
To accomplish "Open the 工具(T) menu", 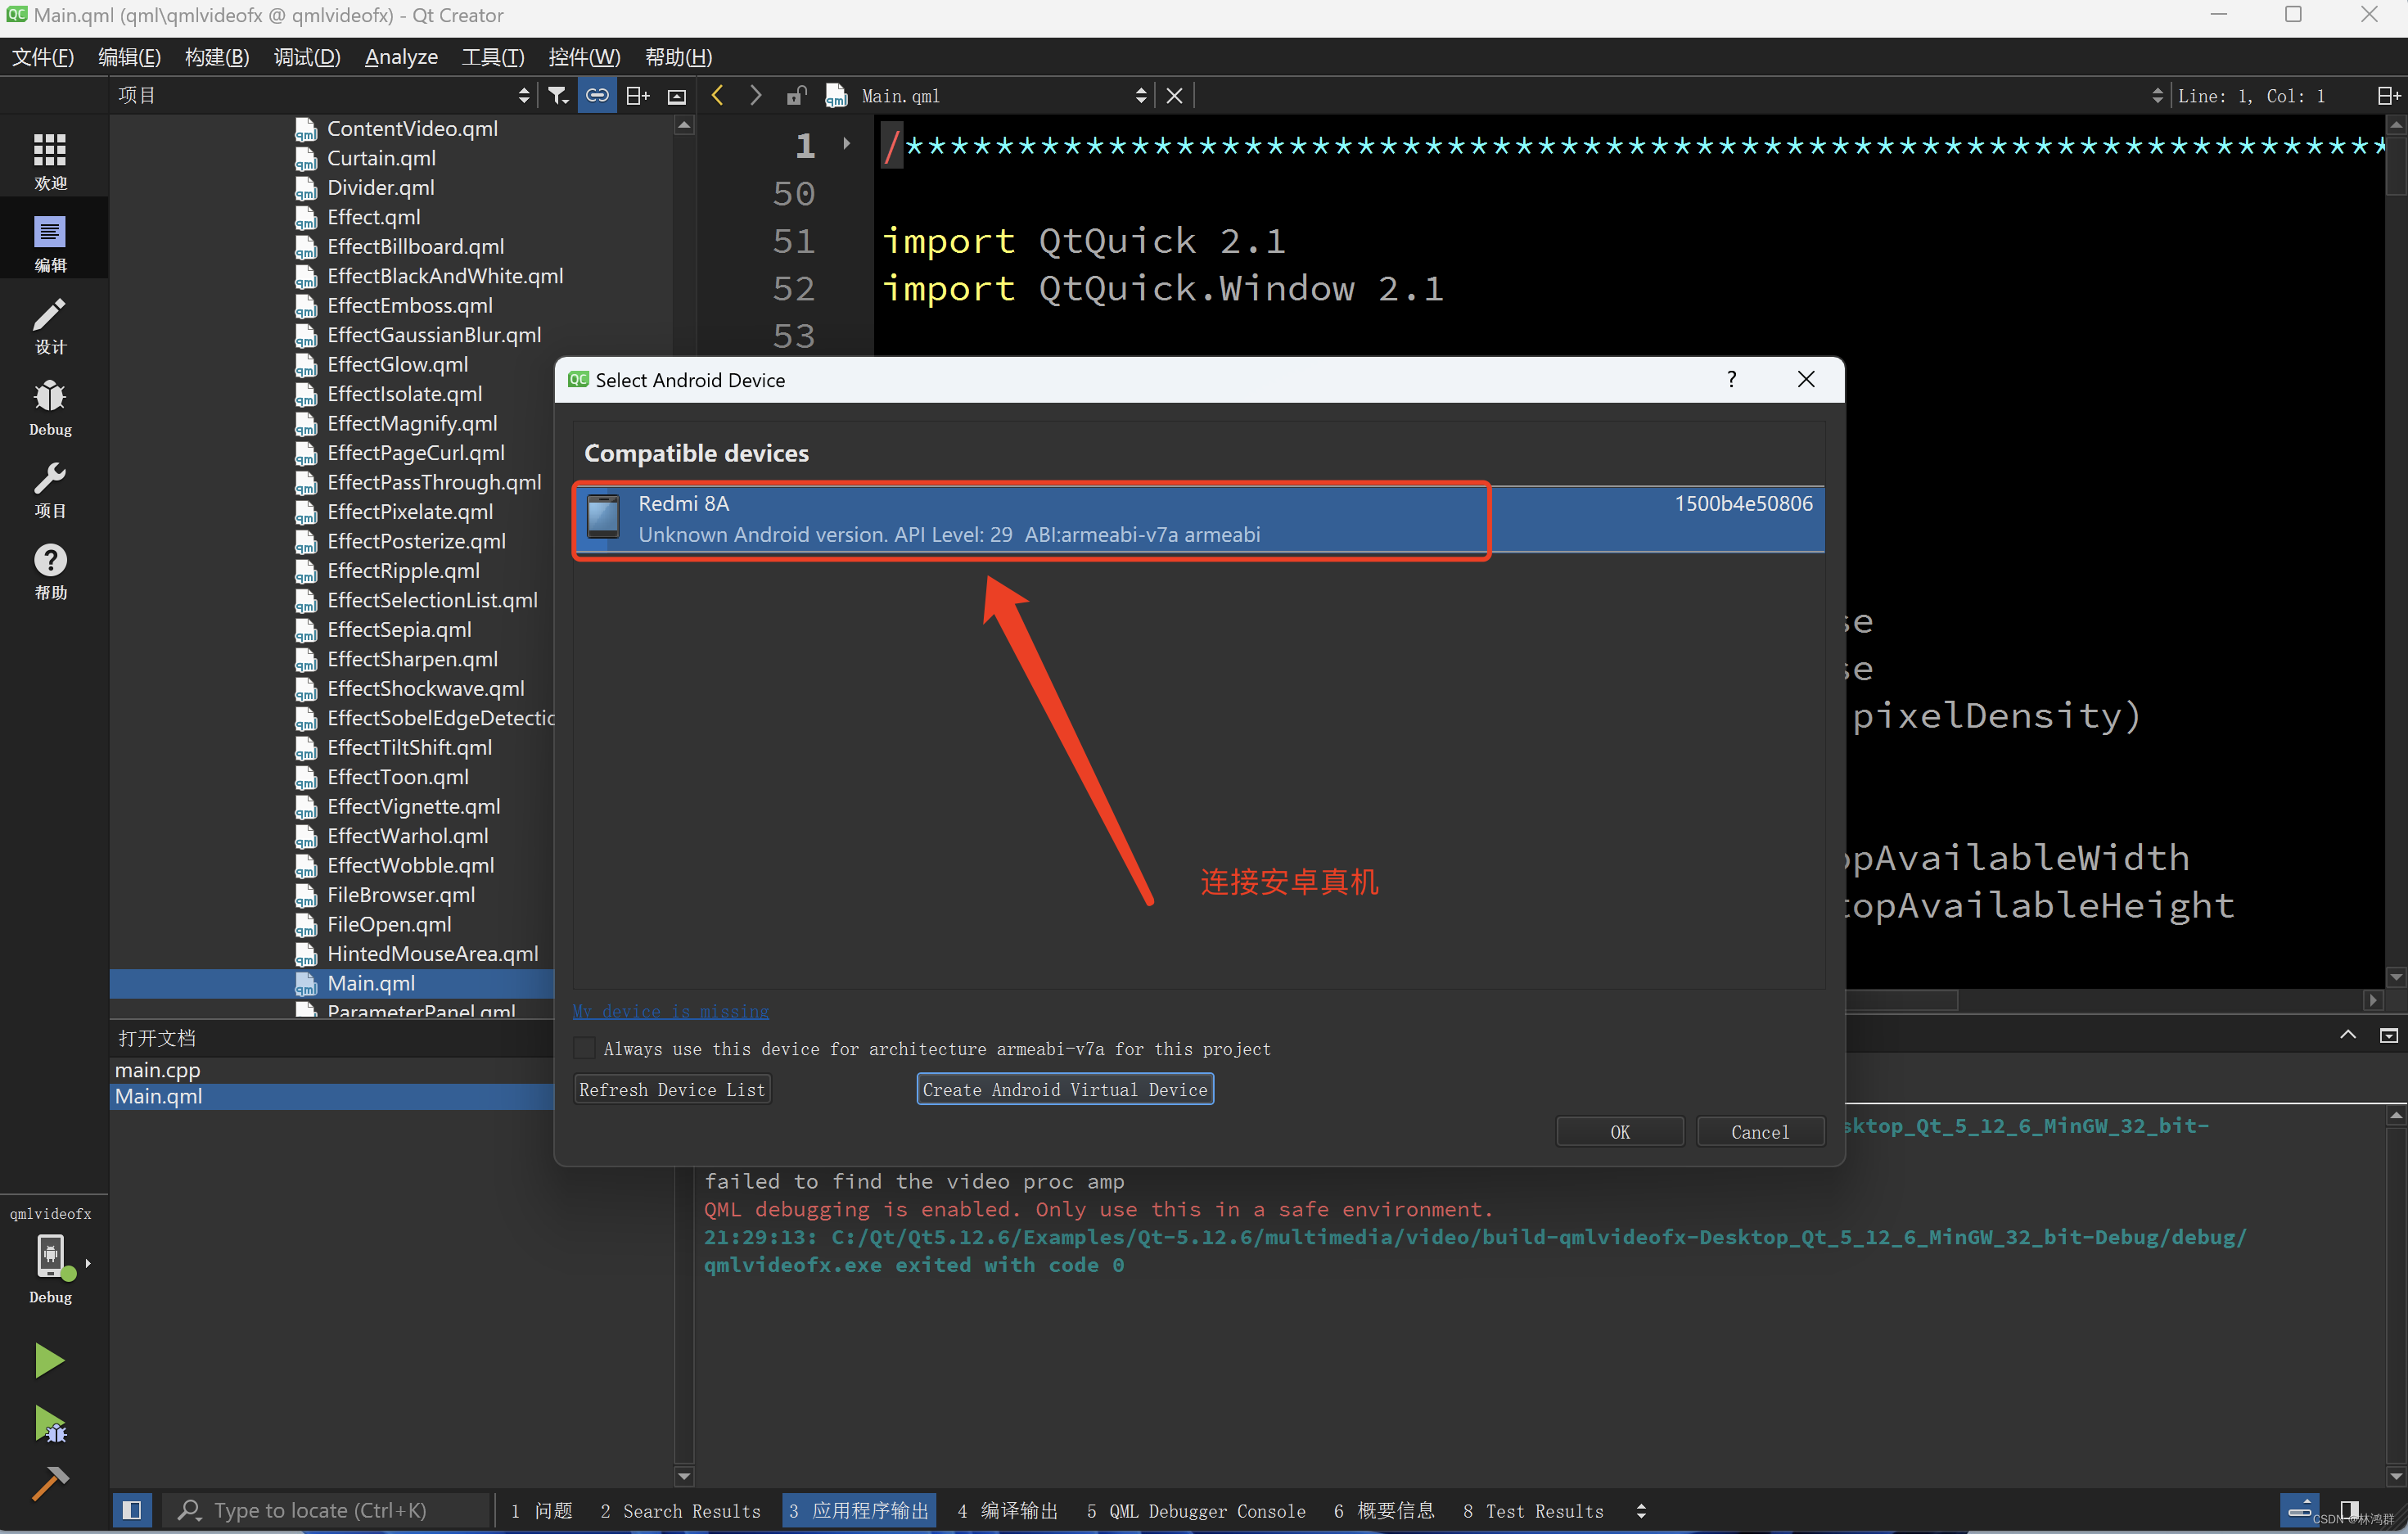I will 493,57.
